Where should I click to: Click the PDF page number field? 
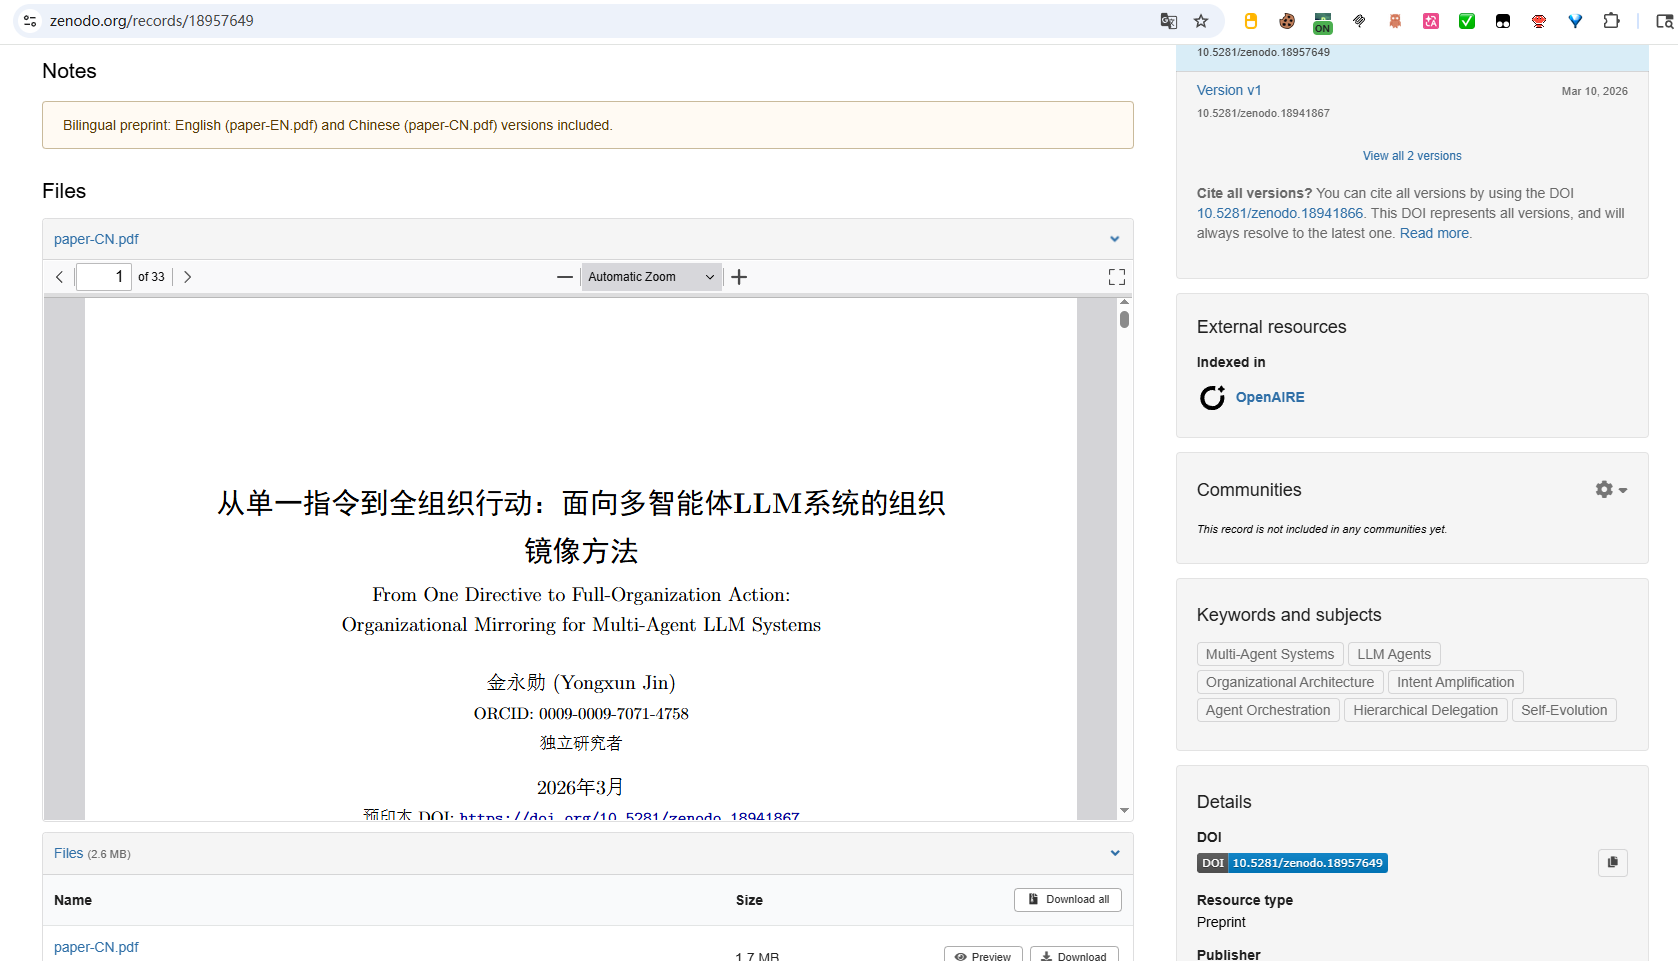(104, 277)
